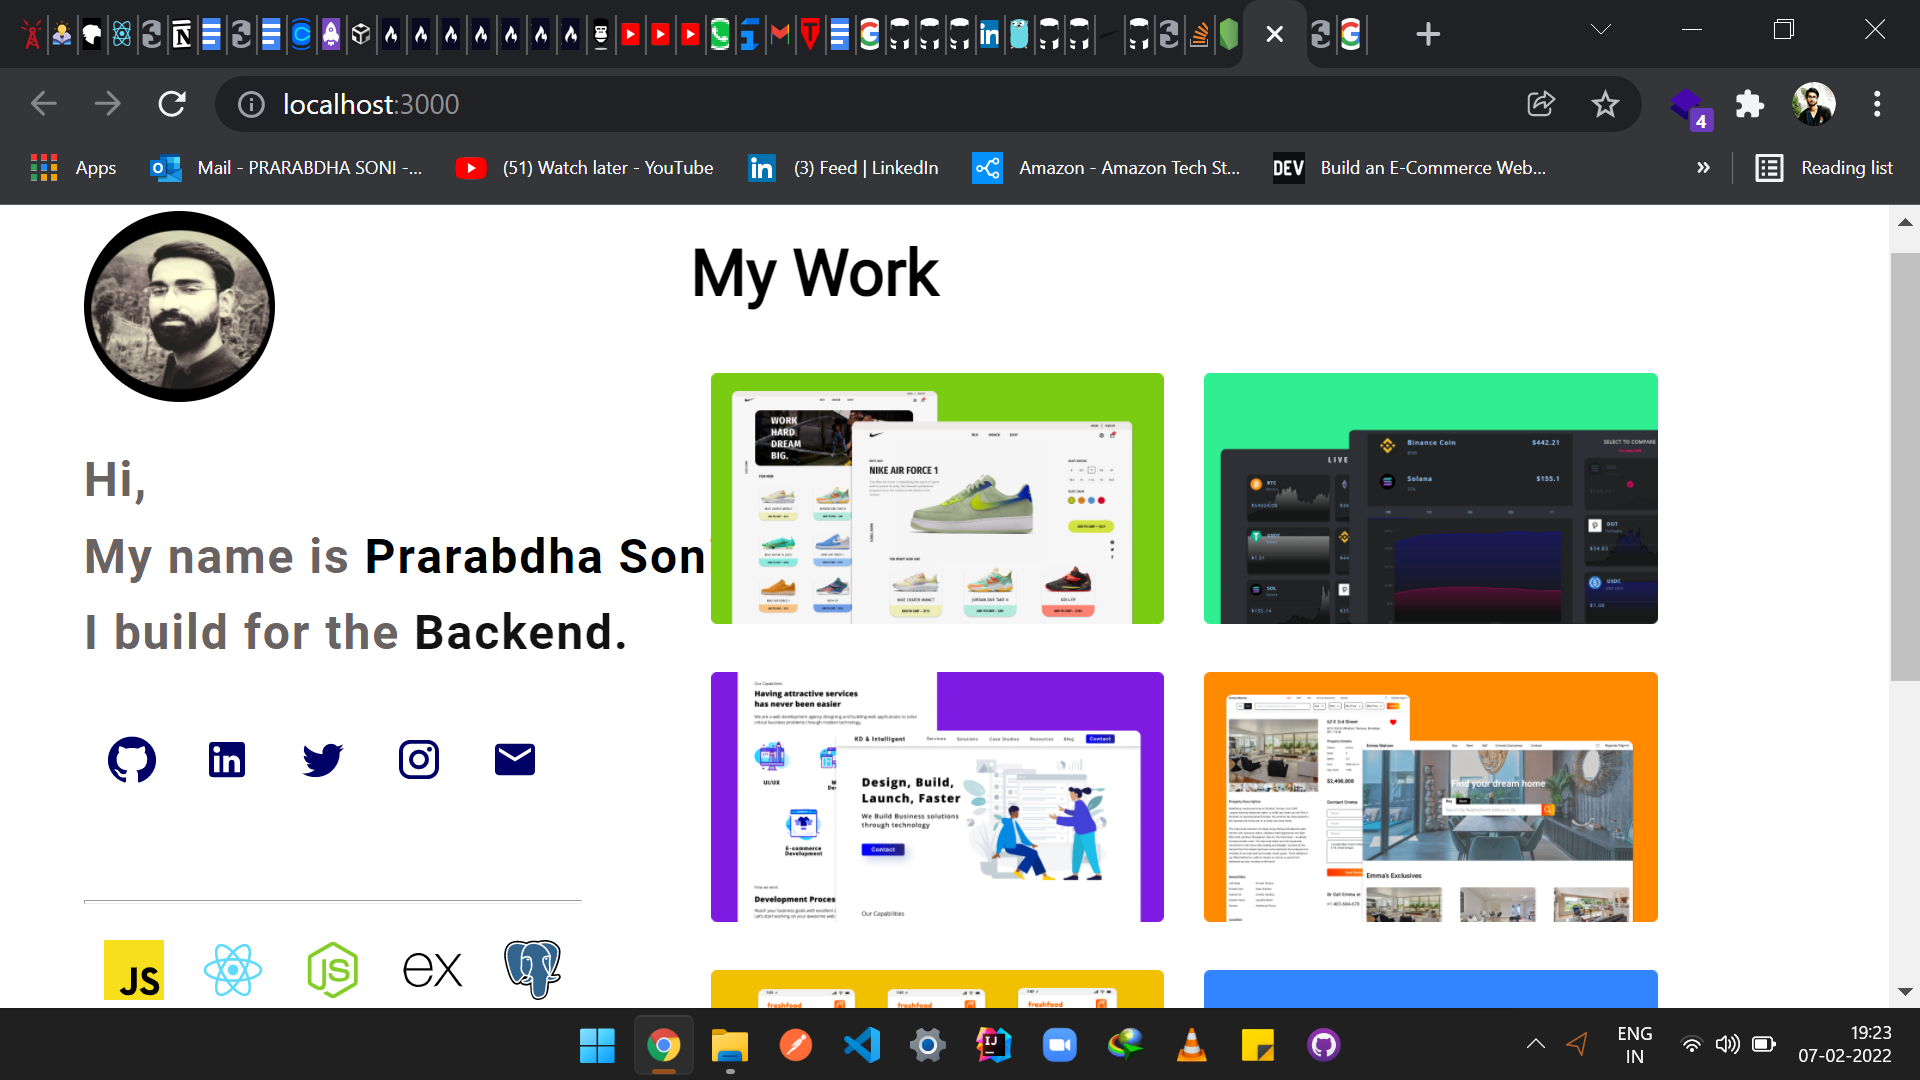
Task: Open the GitHub profile icon link
Action: pyautogui.click(x=132, y=760)
